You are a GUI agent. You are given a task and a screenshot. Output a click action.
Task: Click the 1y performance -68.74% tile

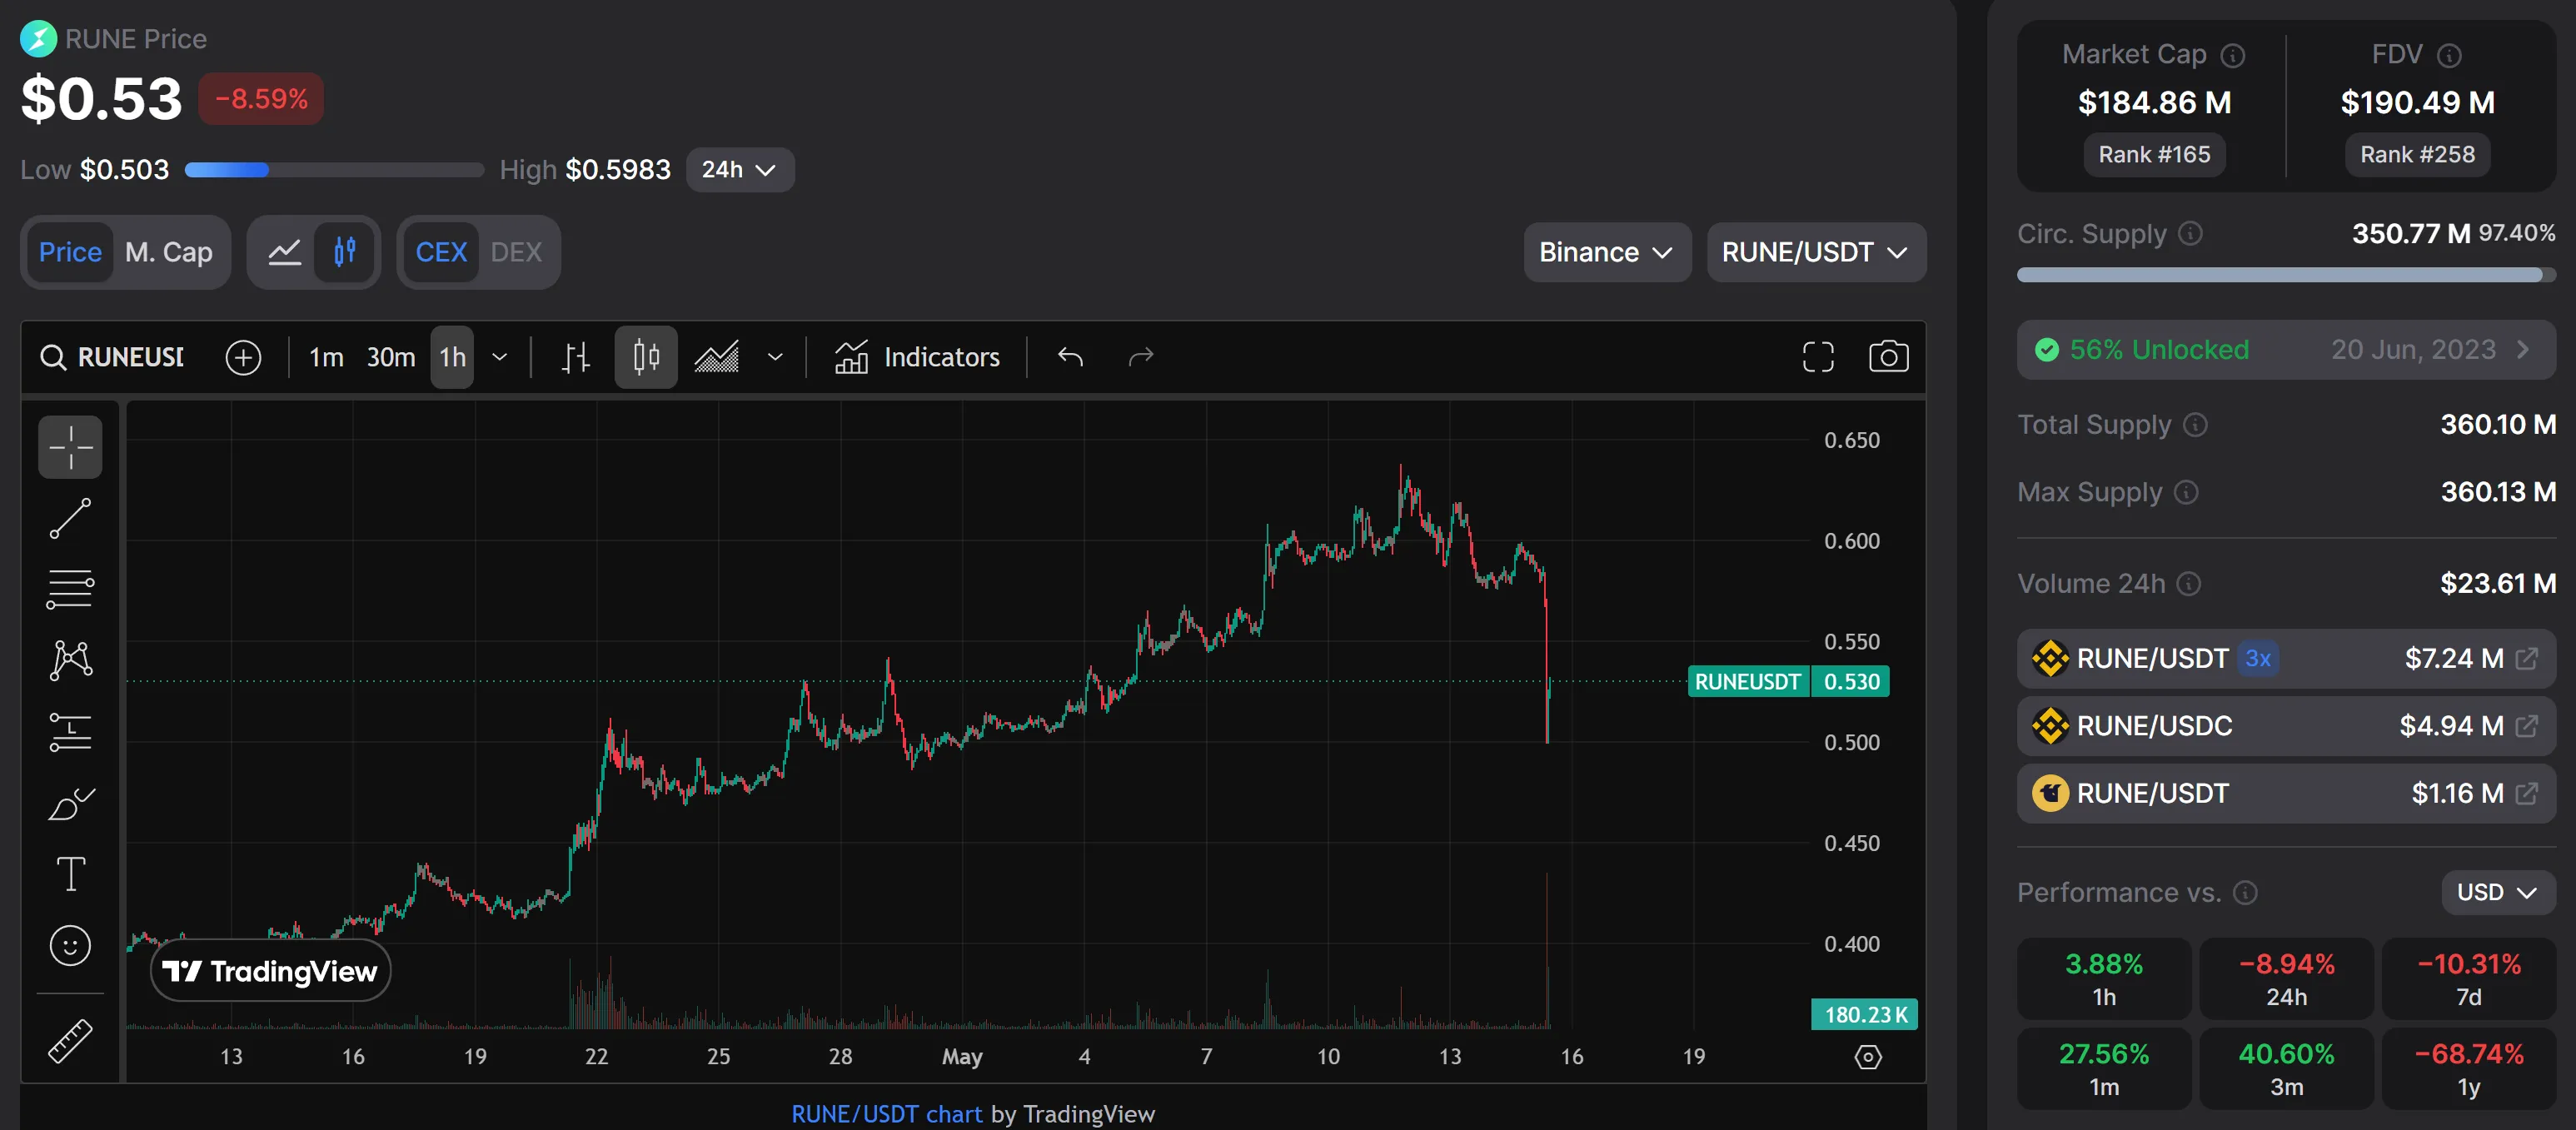pos(2468,1068)
